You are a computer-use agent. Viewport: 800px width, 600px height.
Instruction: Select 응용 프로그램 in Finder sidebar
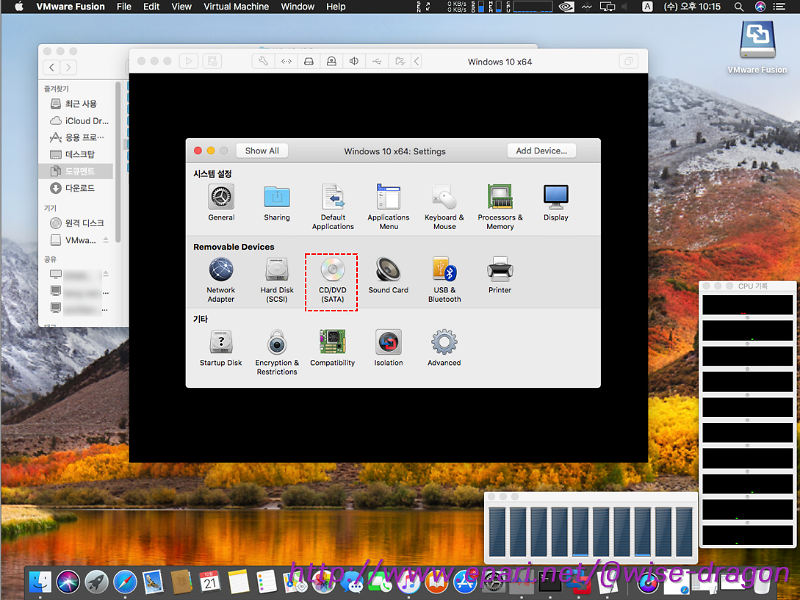pyautogui.click(x=76, y=137)
